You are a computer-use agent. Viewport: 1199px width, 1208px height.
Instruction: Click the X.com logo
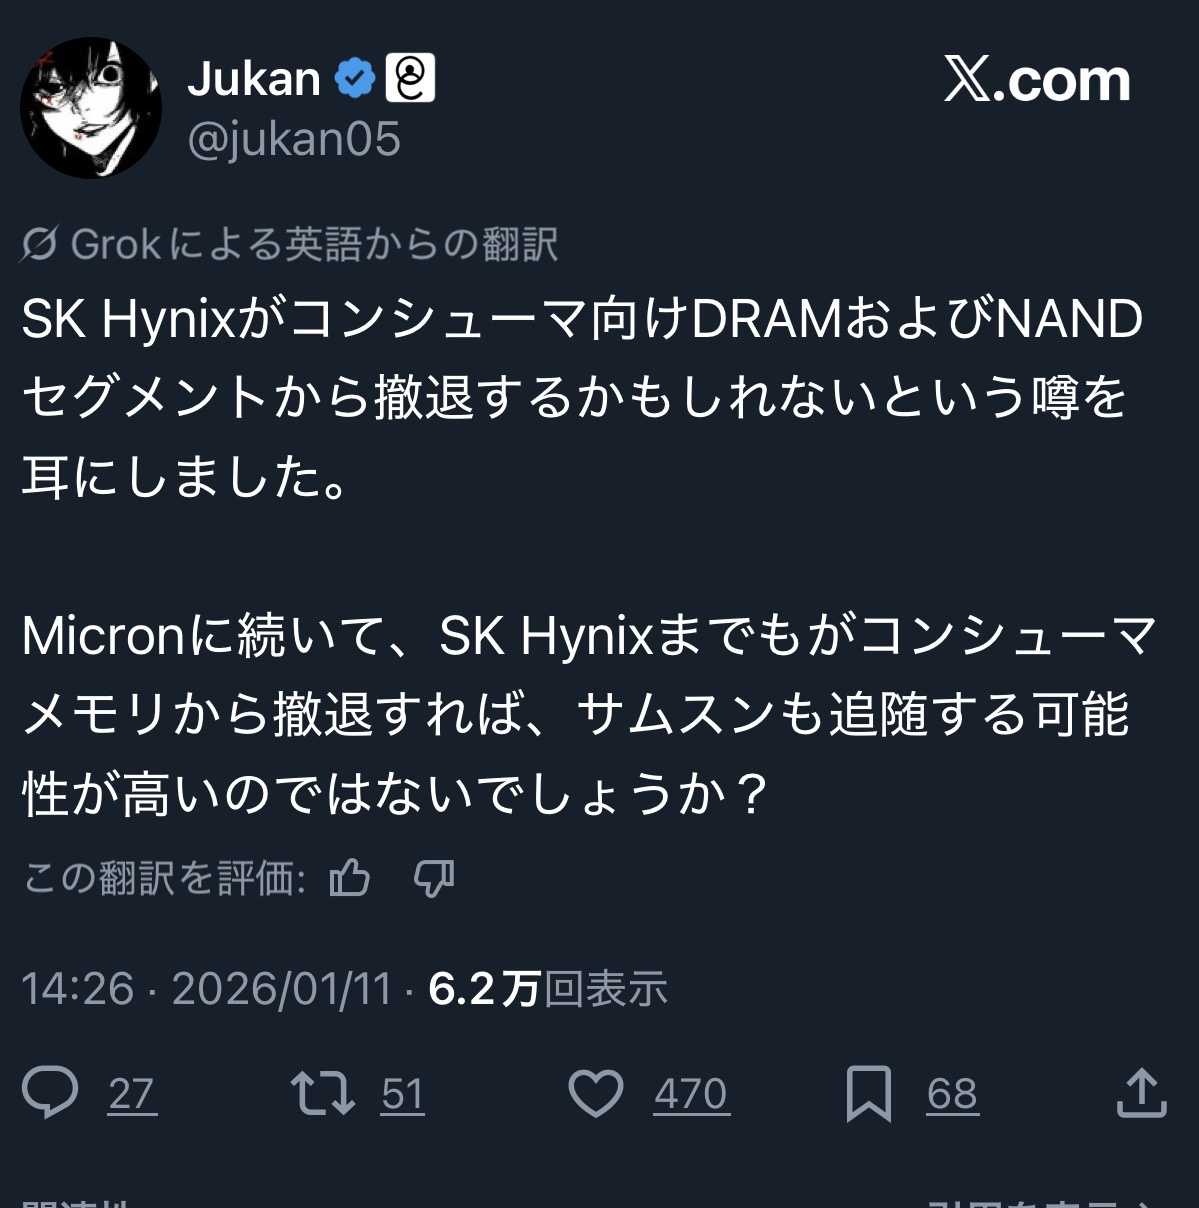point(1037,80)
